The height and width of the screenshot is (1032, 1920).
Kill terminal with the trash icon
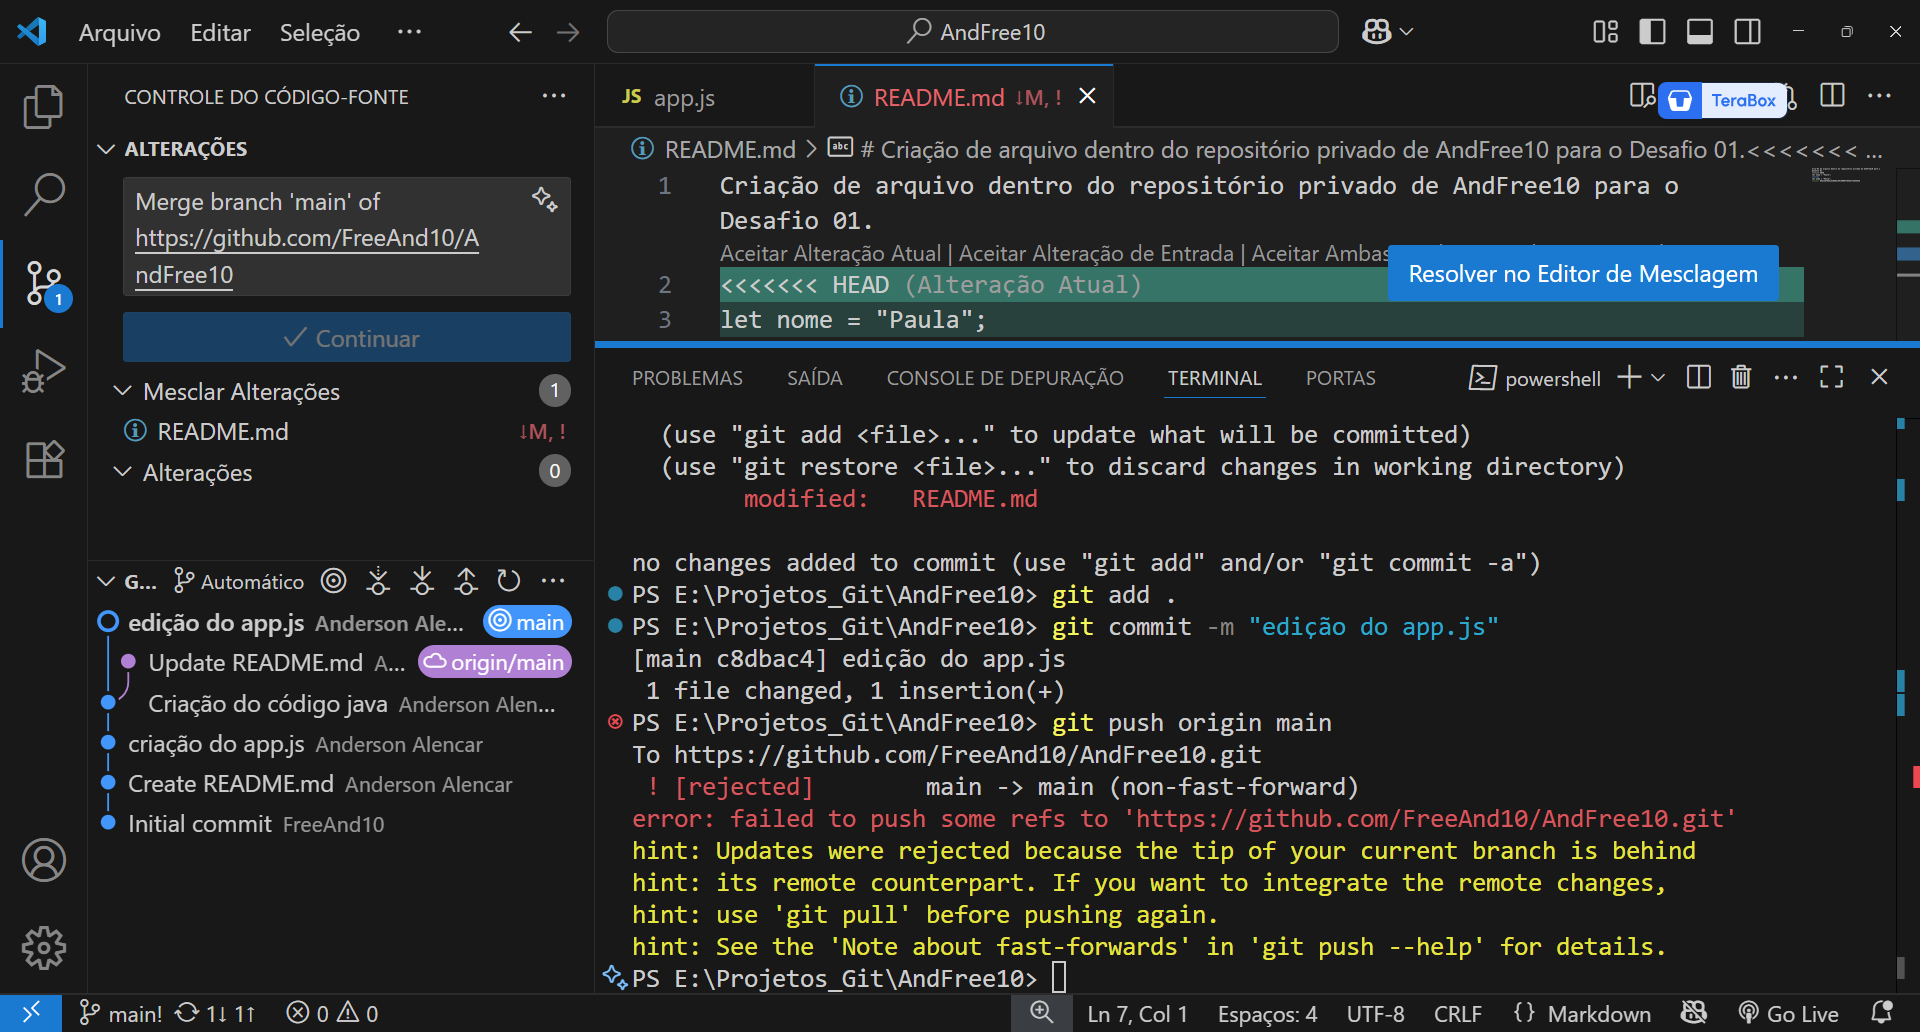click(1741, 377)
